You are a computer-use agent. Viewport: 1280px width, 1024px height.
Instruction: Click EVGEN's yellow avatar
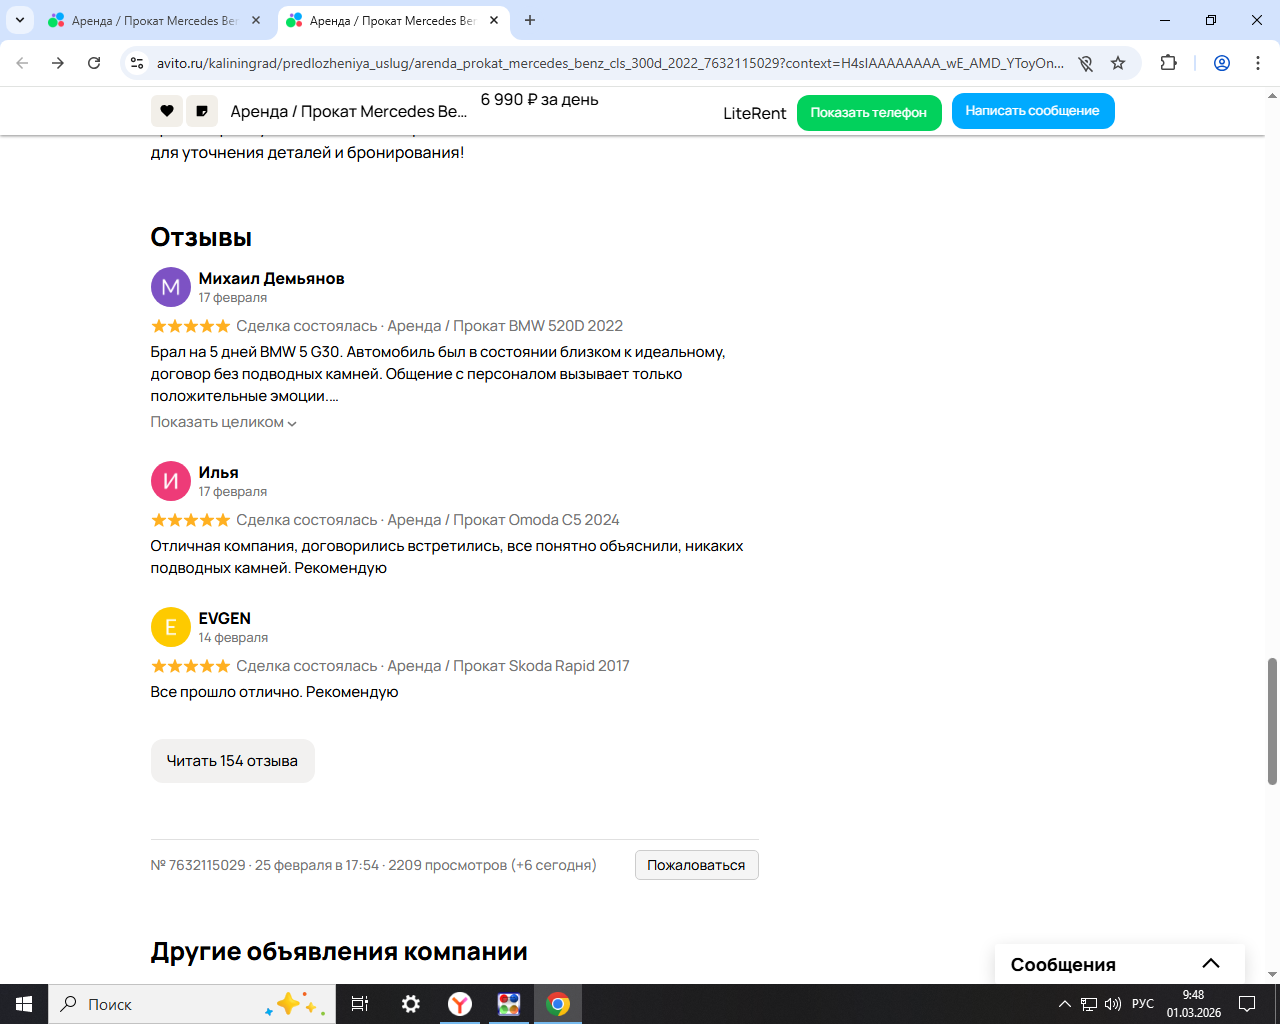171,627
